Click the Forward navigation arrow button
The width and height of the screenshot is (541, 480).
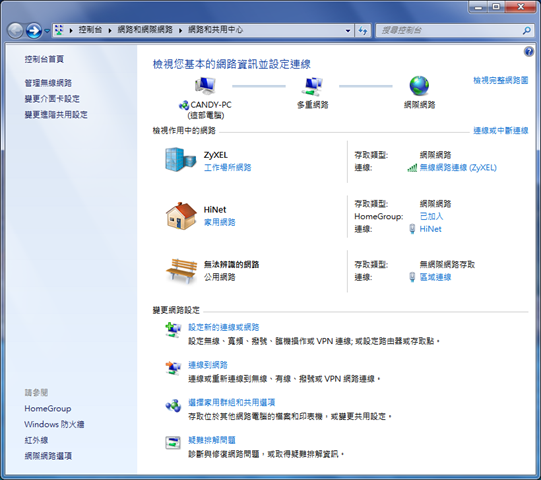[x=34, y=31]
